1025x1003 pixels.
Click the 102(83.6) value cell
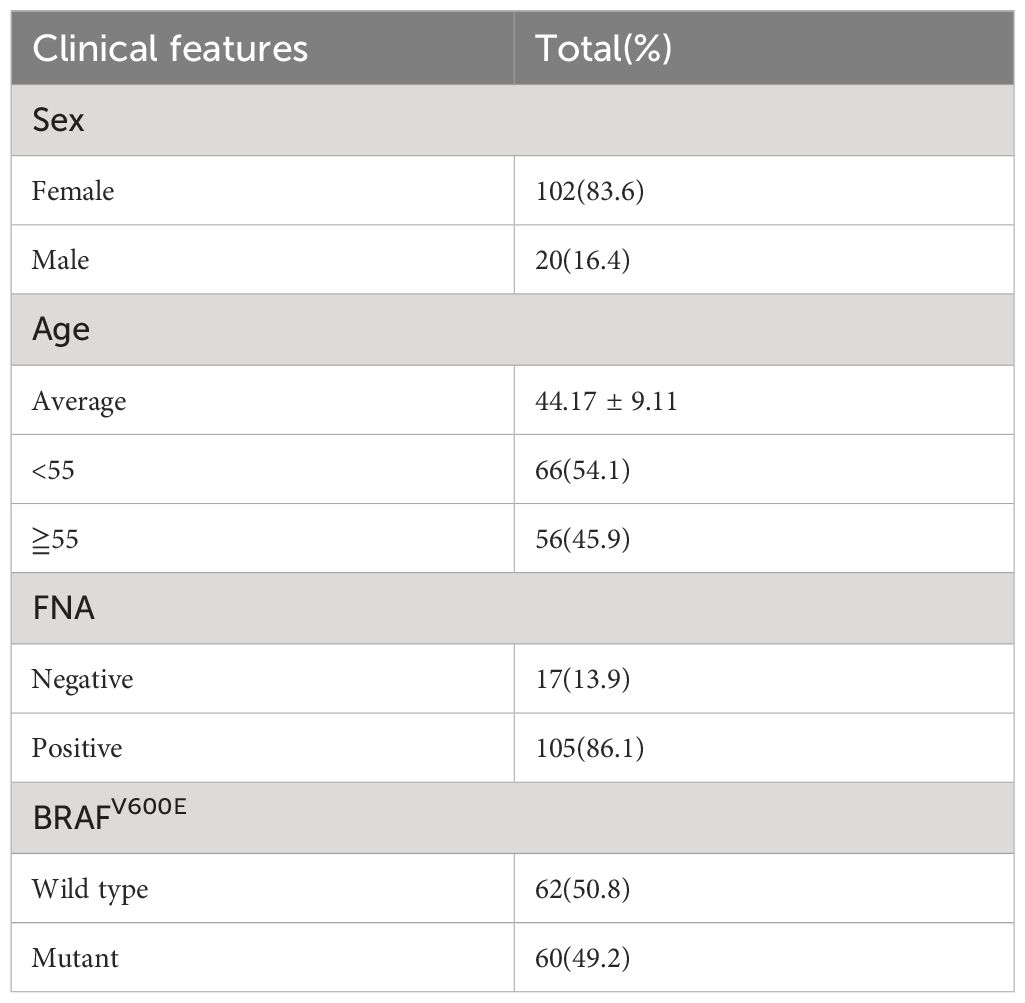[590, 191]
